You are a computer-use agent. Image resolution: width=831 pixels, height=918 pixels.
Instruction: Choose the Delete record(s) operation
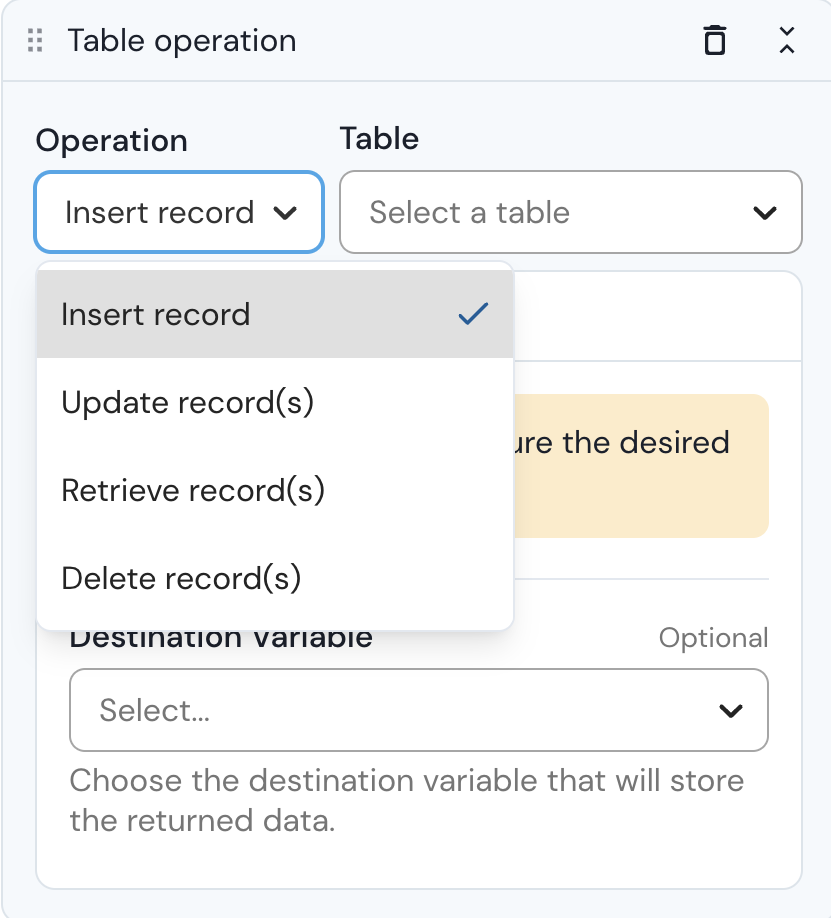(x=181, y=578)
